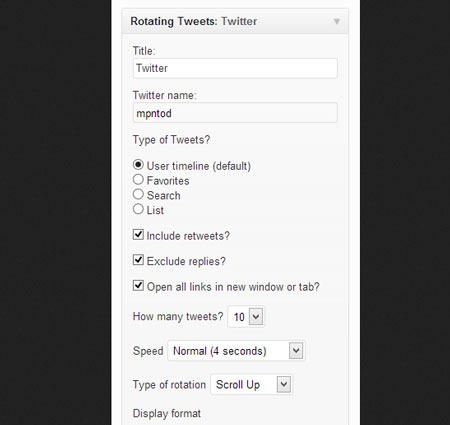Focus the Title input field
450x425 pixels.
pos(235,68)
